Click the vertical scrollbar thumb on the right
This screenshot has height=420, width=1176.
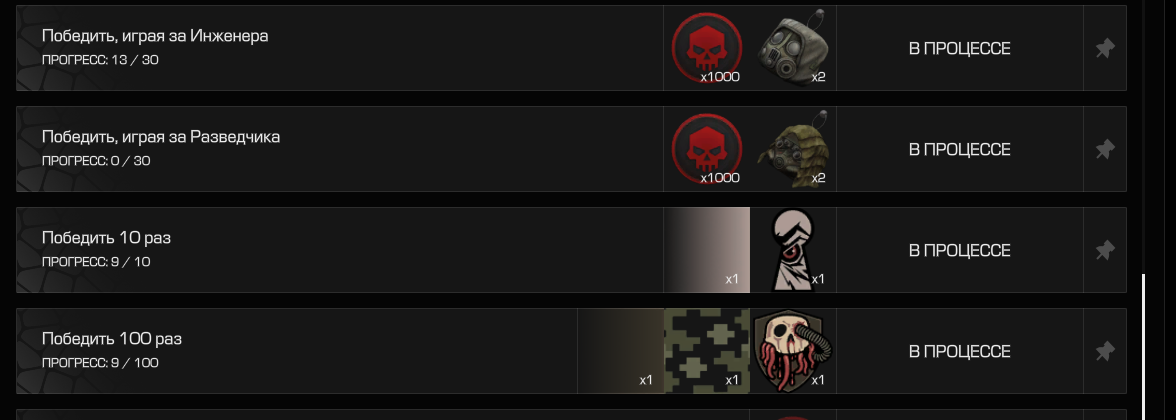[x=1144, y=346]
